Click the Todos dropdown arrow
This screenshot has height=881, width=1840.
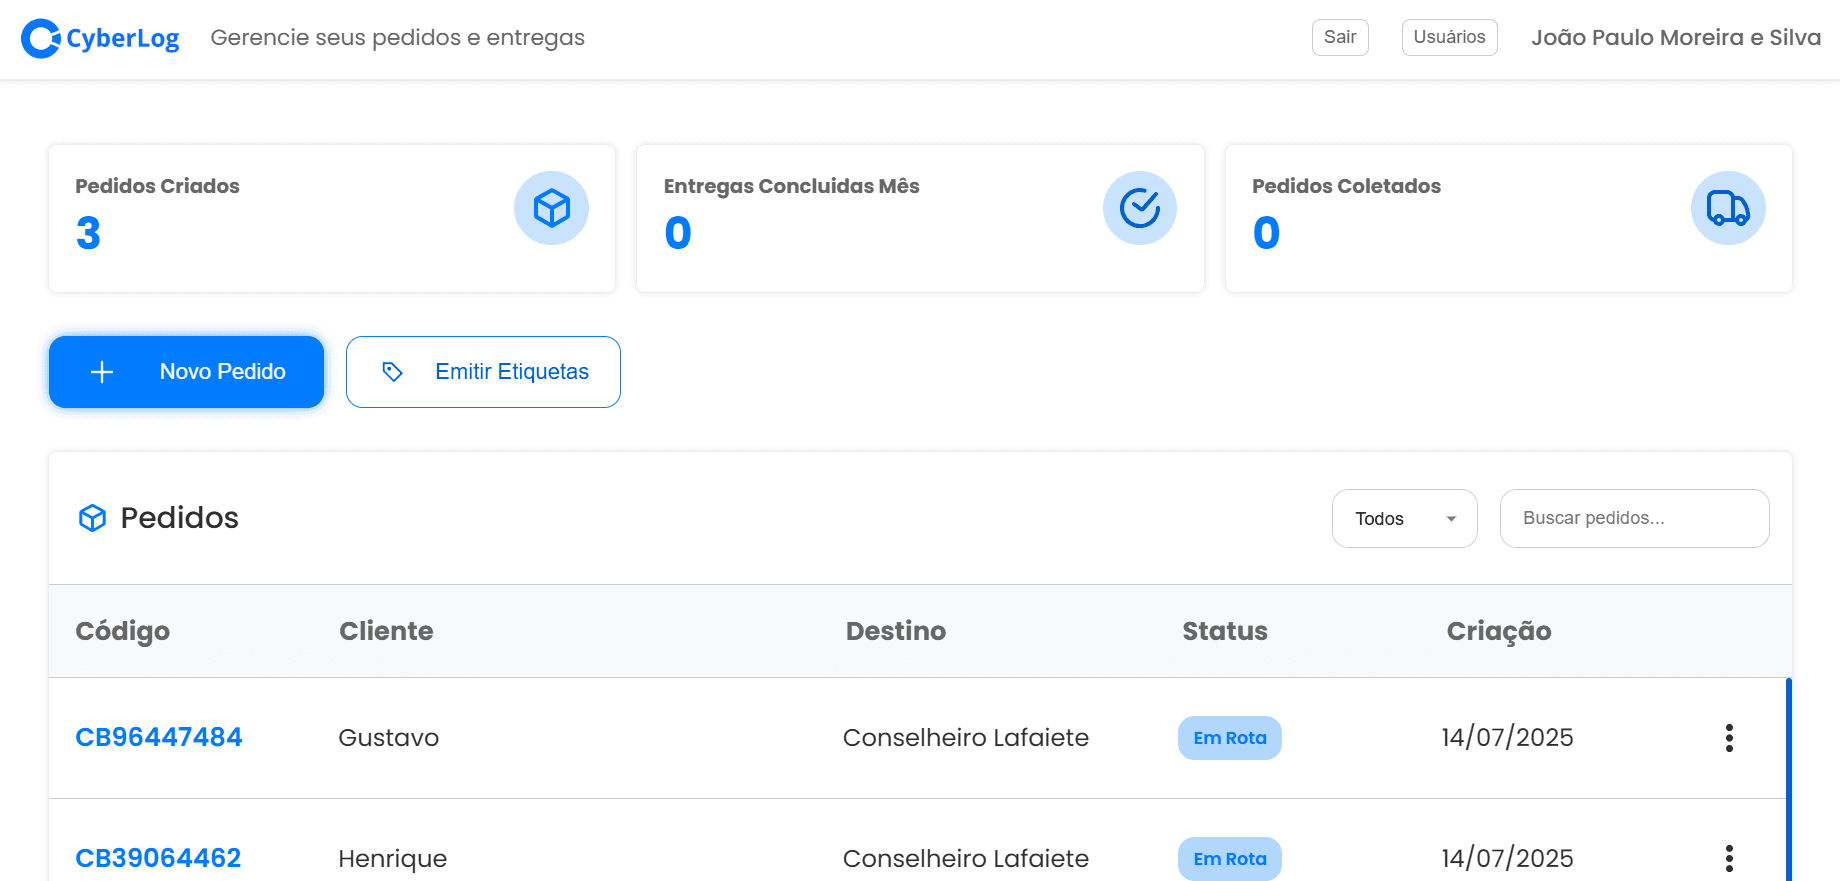1451,519
